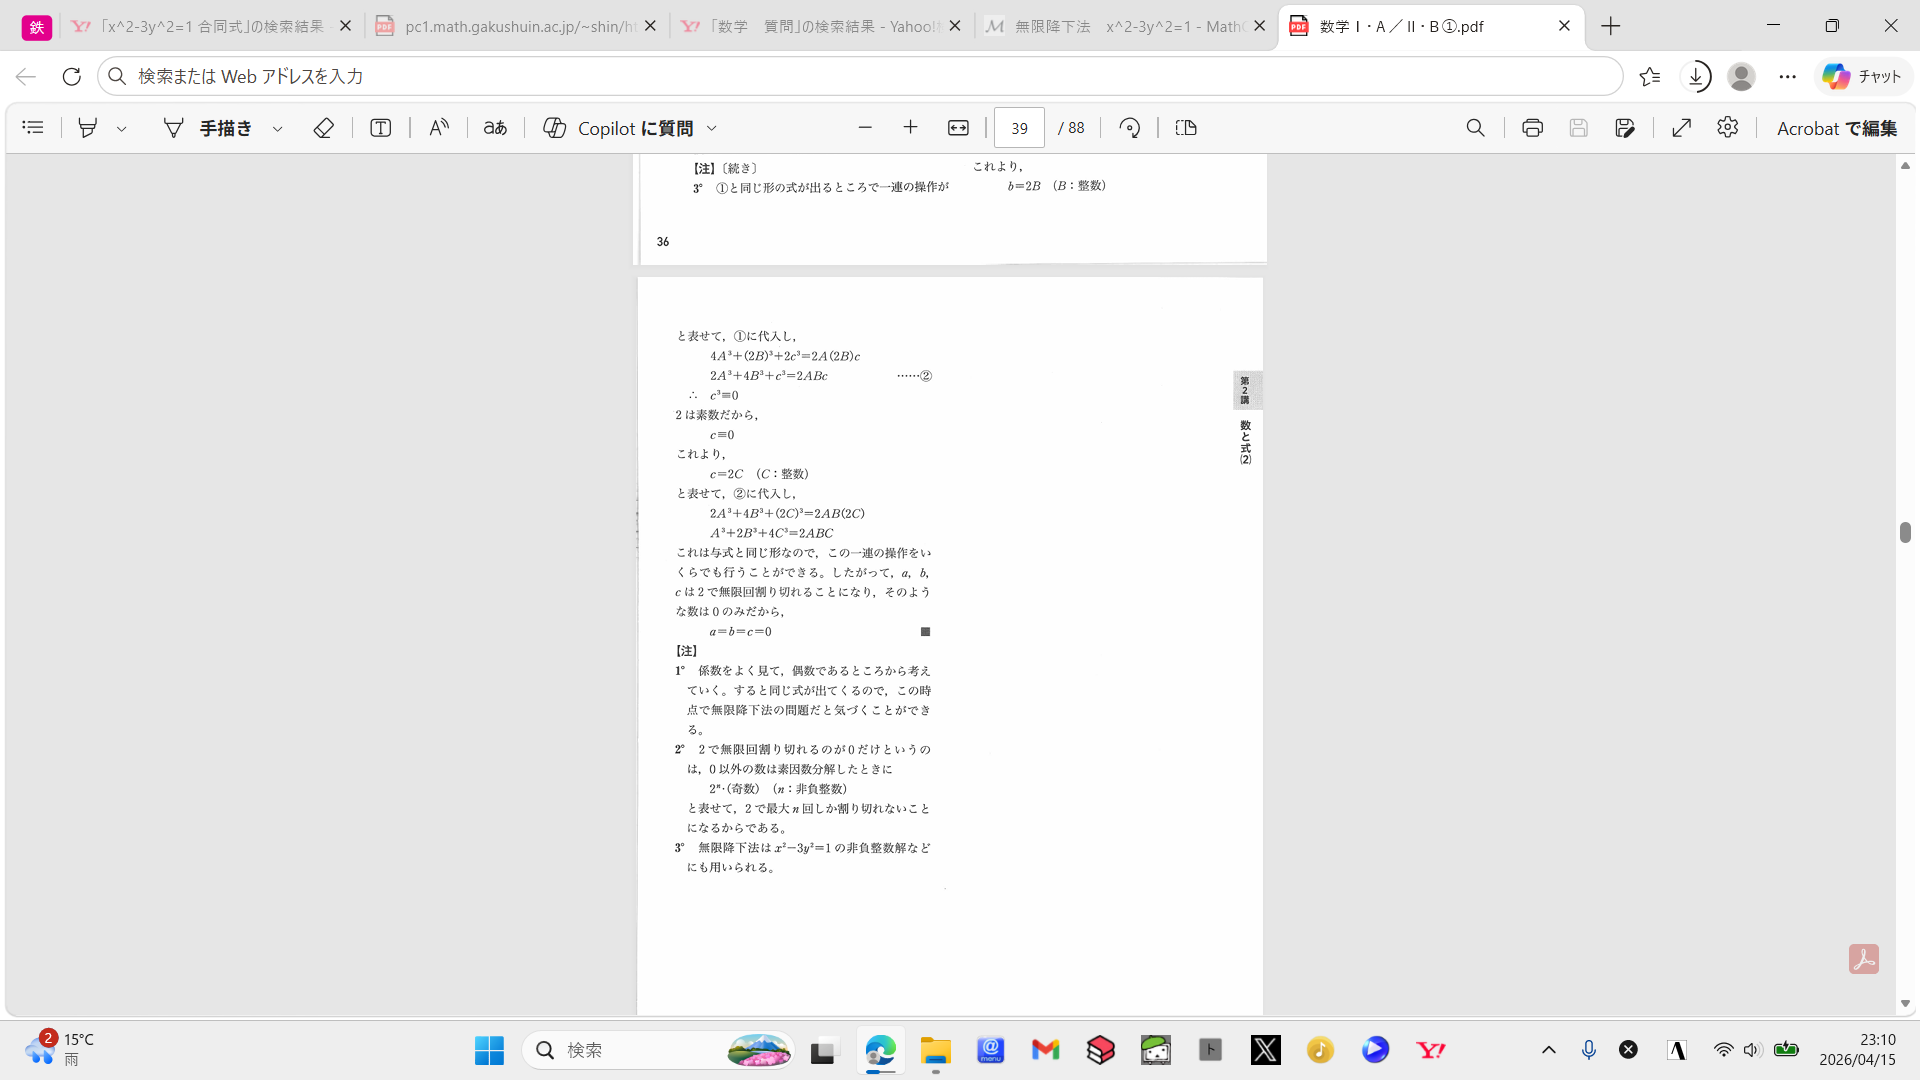This screenshot has width=1920, height=1080.
Task: Click the zoom in button
Action: tap(910, 127)
